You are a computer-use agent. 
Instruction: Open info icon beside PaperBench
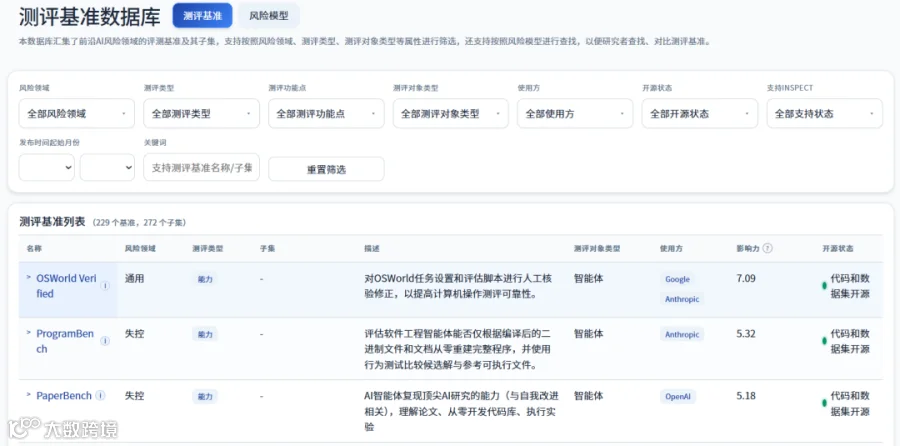100,395
